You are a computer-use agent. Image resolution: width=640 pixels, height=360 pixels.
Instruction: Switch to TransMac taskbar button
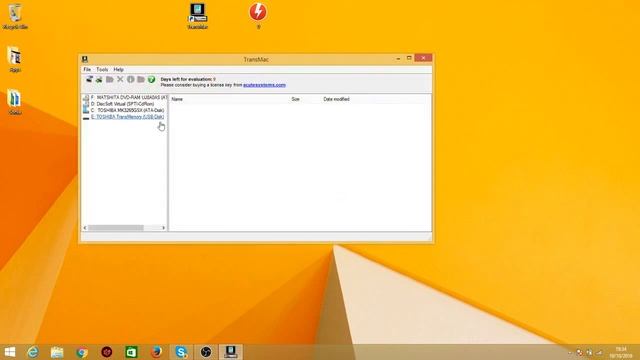[231, 352]
